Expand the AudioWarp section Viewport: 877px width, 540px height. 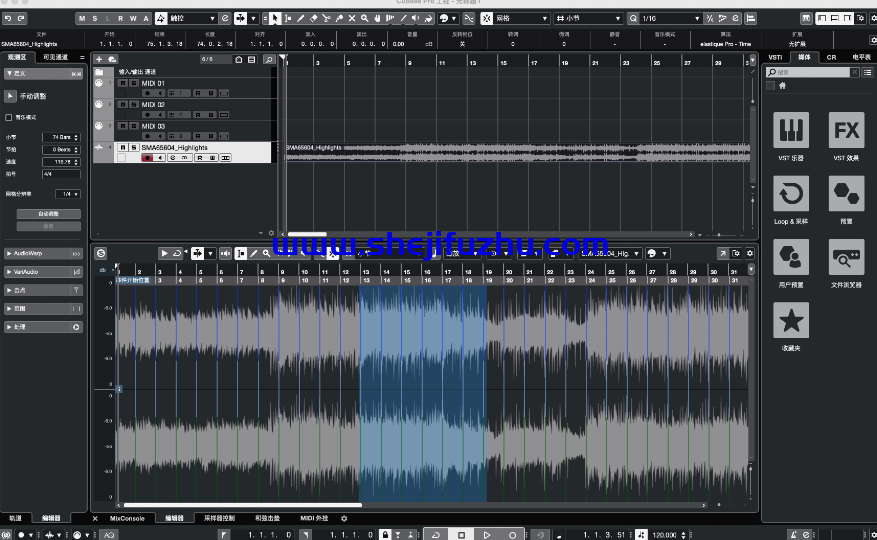(x=44, y=253)
